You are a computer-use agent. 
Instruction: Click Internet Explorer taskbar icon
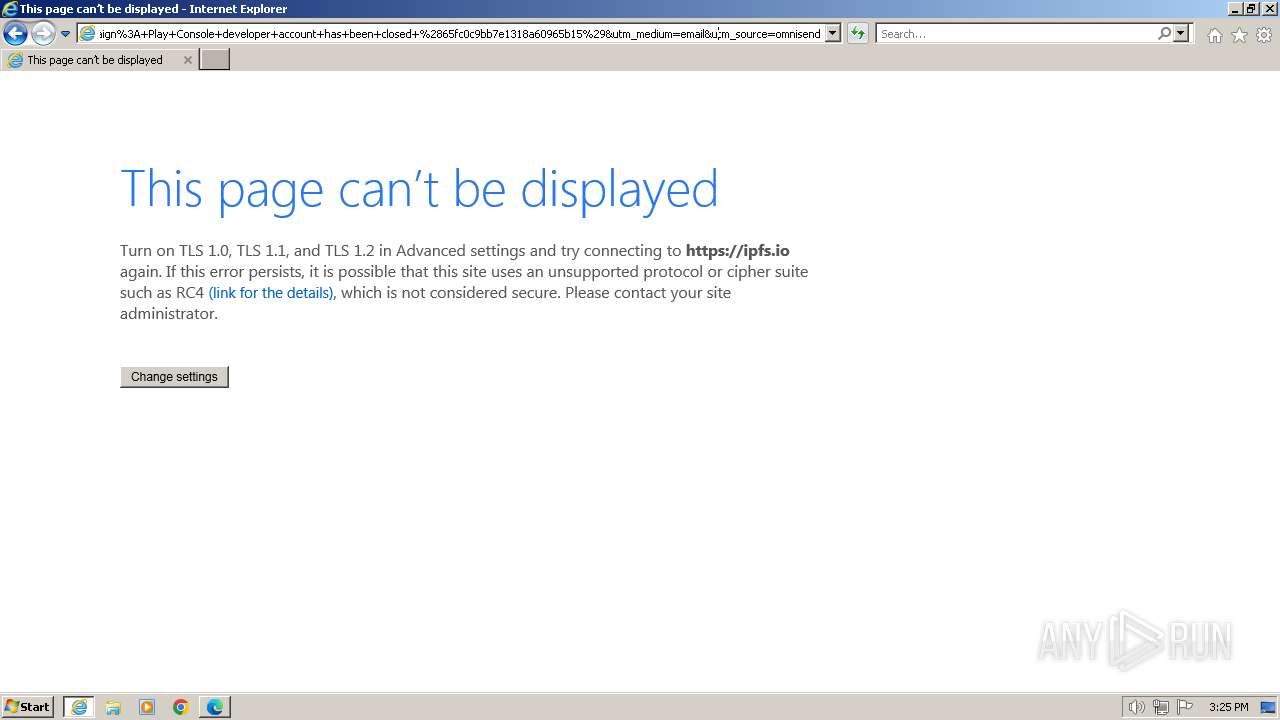click(79, 707)
